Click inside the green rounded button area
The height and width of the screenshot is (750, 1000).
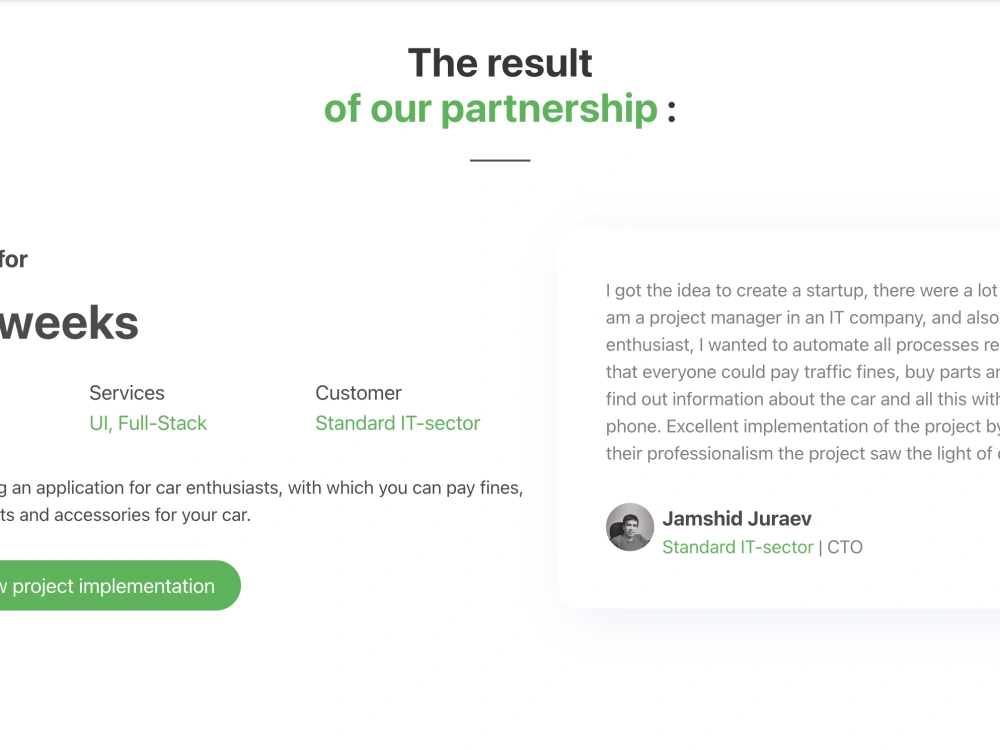(x=110, y=586)
